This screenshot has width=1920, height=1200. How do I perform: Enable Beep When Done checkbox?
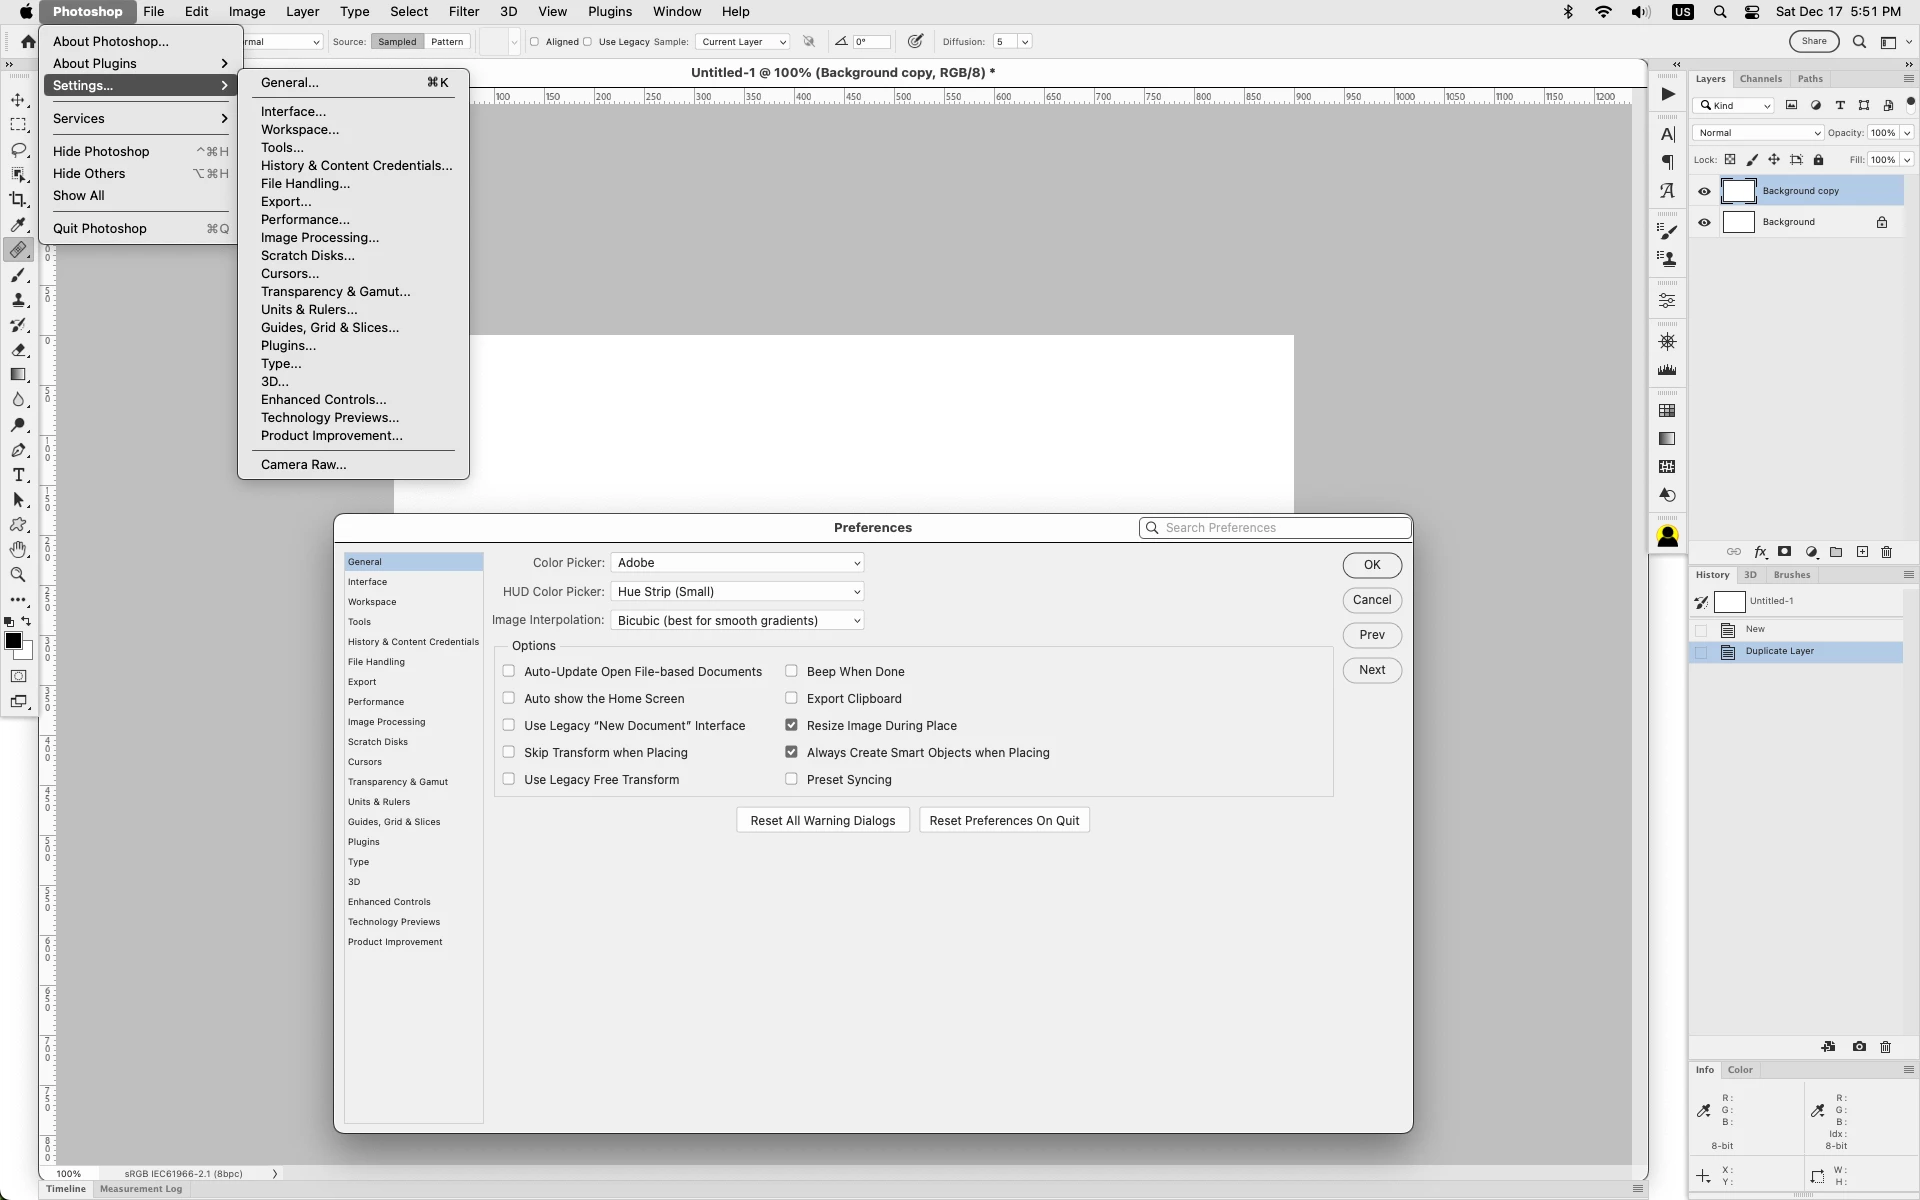791,671
